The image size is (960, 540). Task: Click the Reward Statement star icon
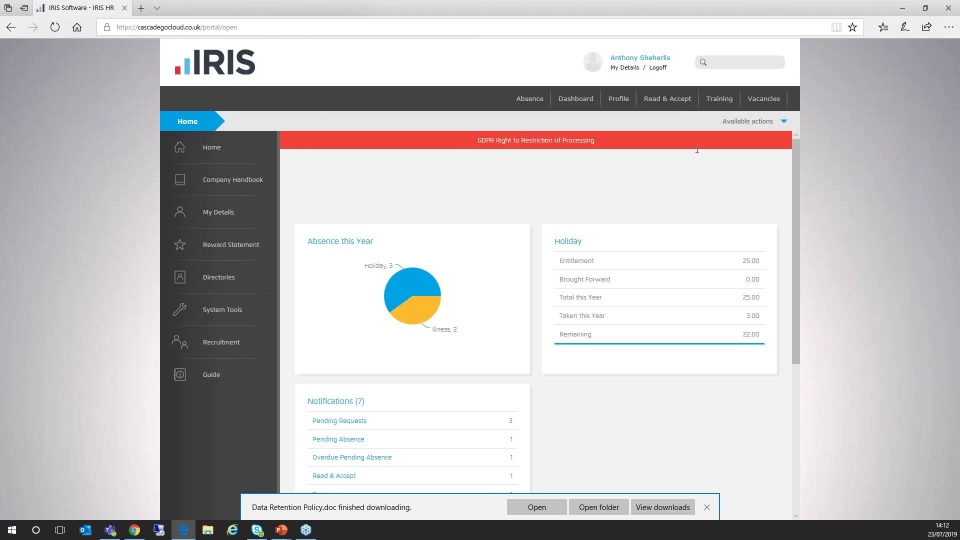(x=179, y=244)
